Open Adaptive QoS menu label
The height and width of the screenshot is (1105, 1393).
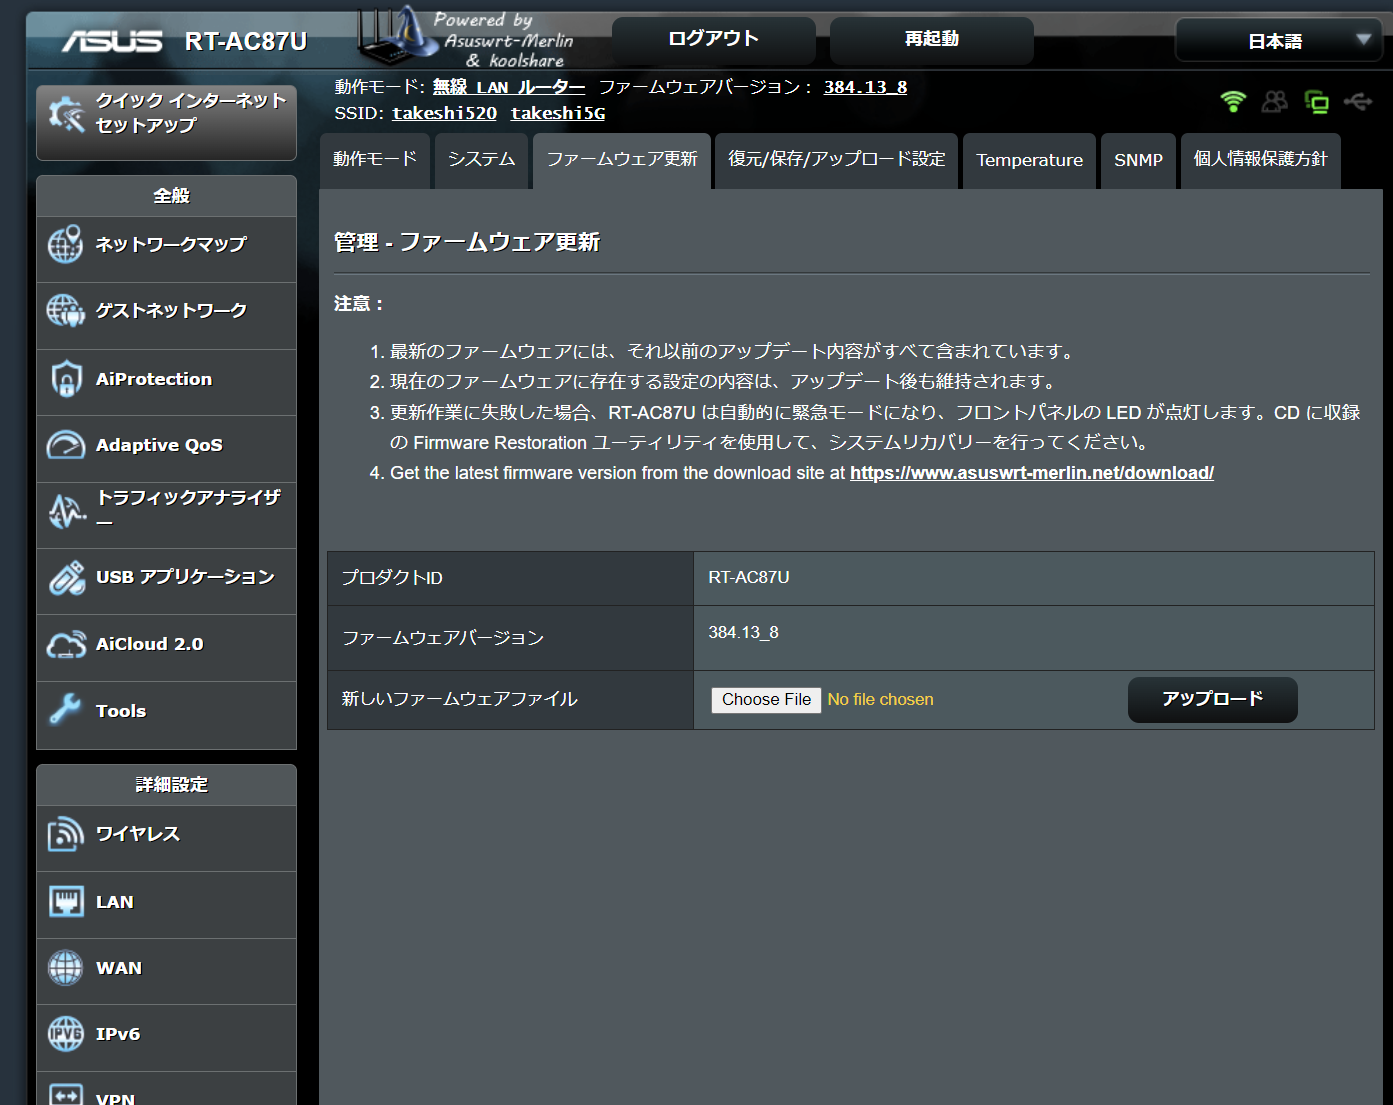(159, 445)
